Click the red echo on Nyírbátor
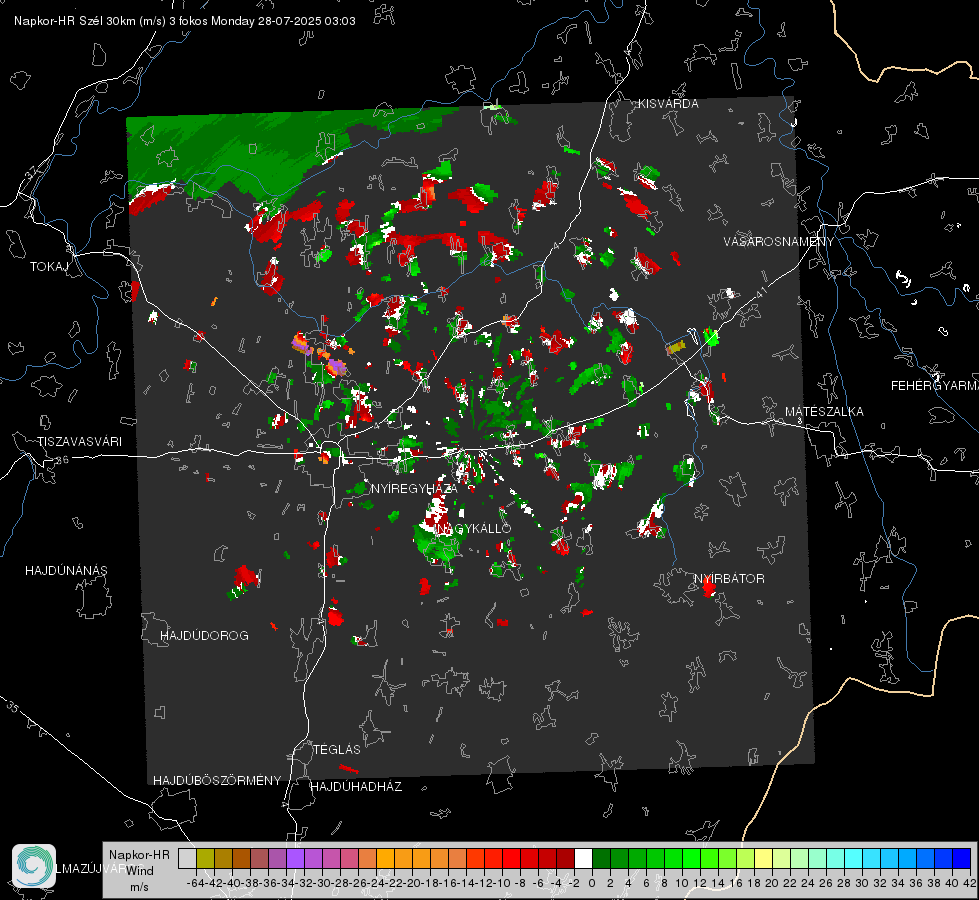The height and width of the screenshot is (900, 979). coord(709,586)
